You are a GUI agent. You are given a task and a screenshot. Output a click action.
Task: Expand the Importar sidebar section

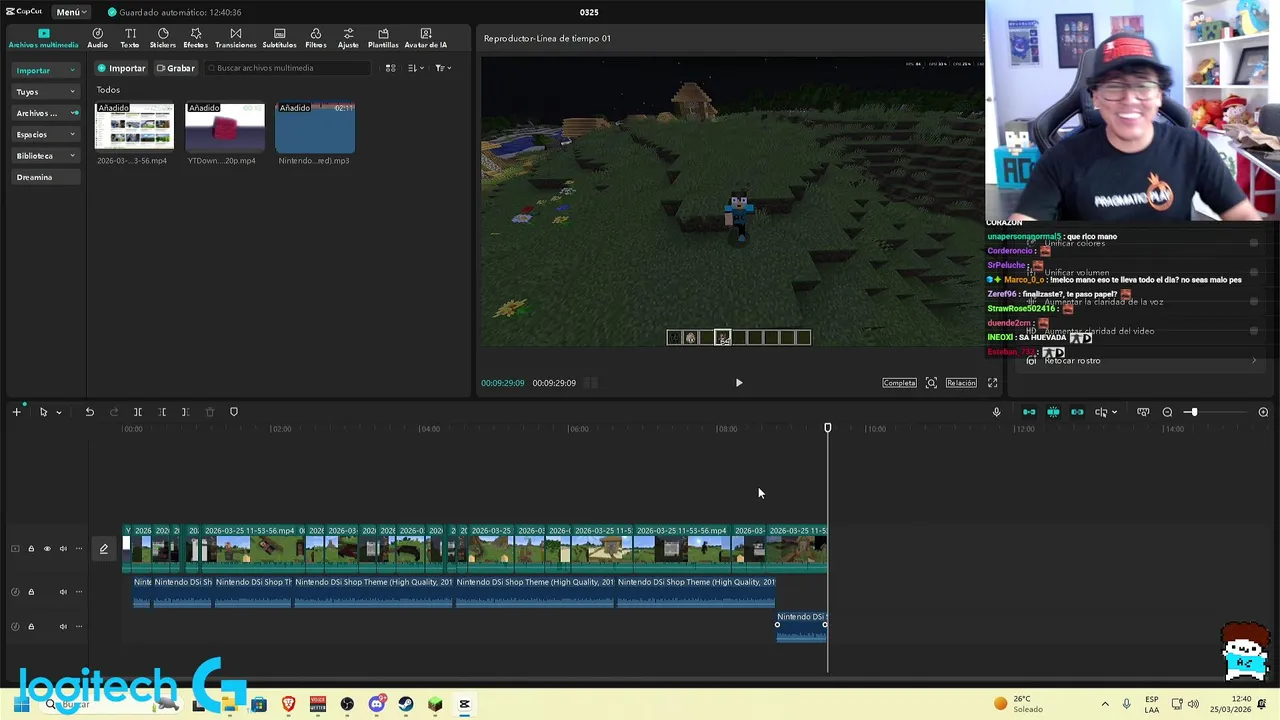45,70
